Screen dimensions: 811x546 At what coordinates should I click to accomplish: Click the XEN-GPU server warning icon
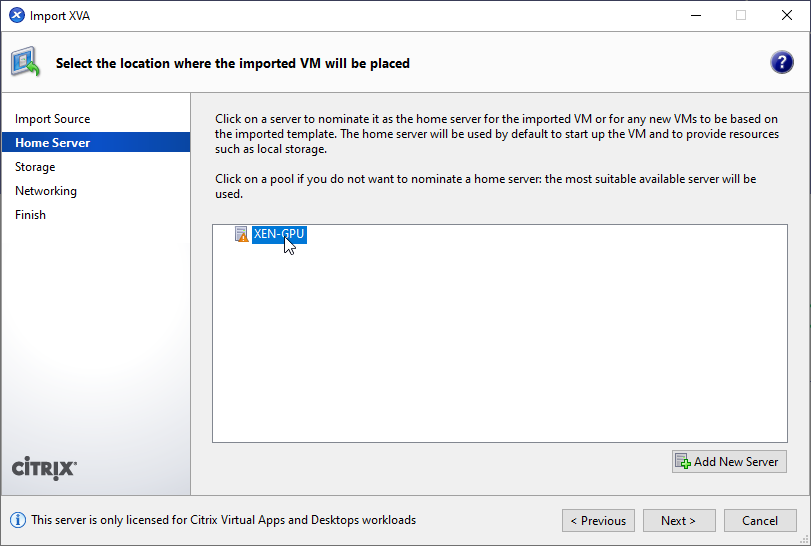(x=241, y=234)
